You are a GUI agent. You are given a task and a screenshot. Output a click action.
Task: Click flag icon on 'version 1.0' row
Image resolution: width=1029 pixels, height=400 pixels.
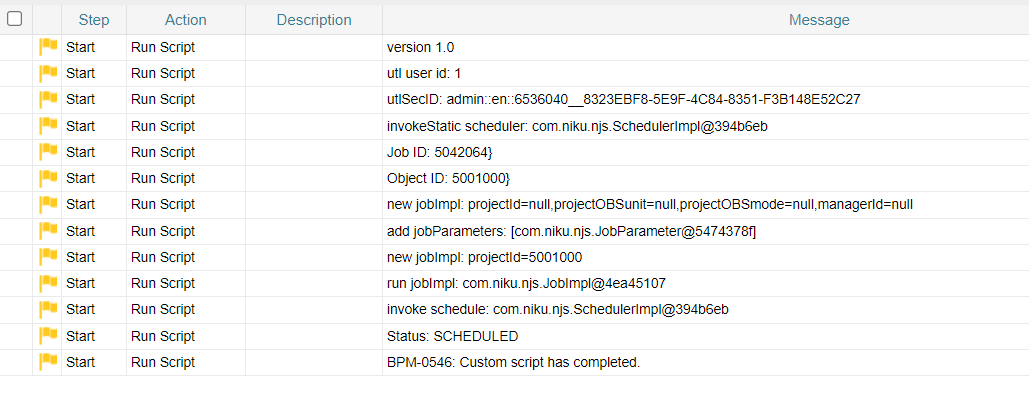48,47
